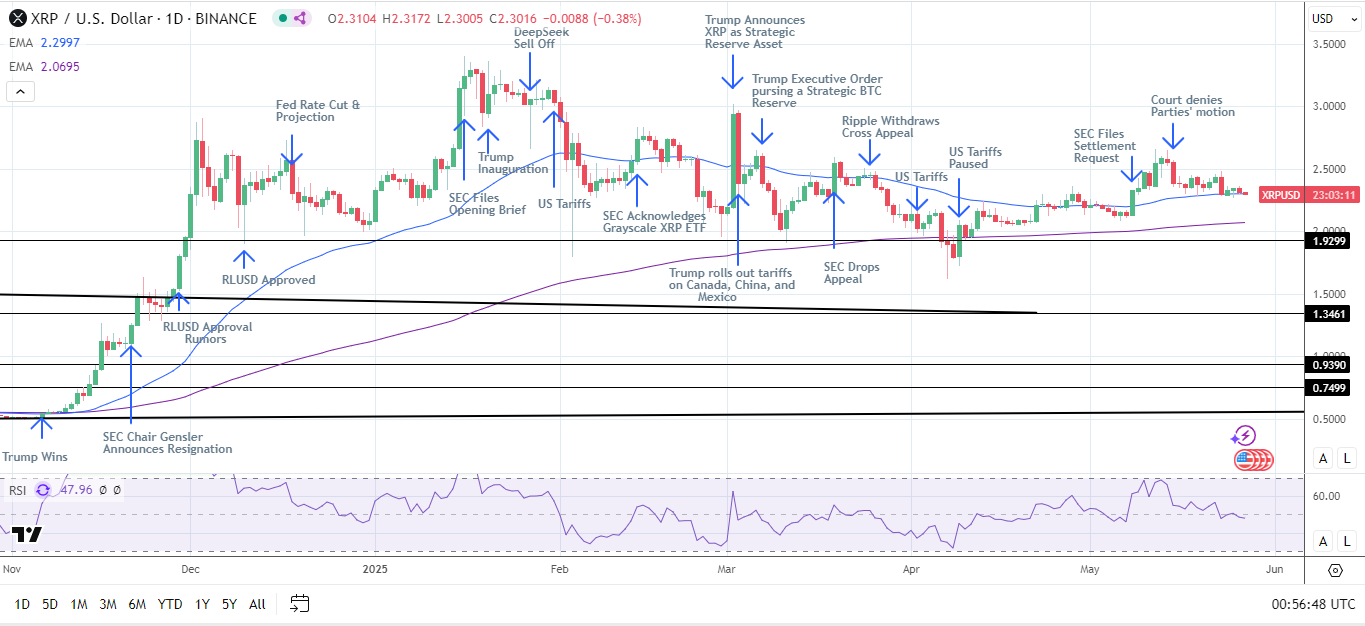This screenshot has width=1365, height=626.
Task: Click the US flag economic events icon
Action: (1249, 460)
